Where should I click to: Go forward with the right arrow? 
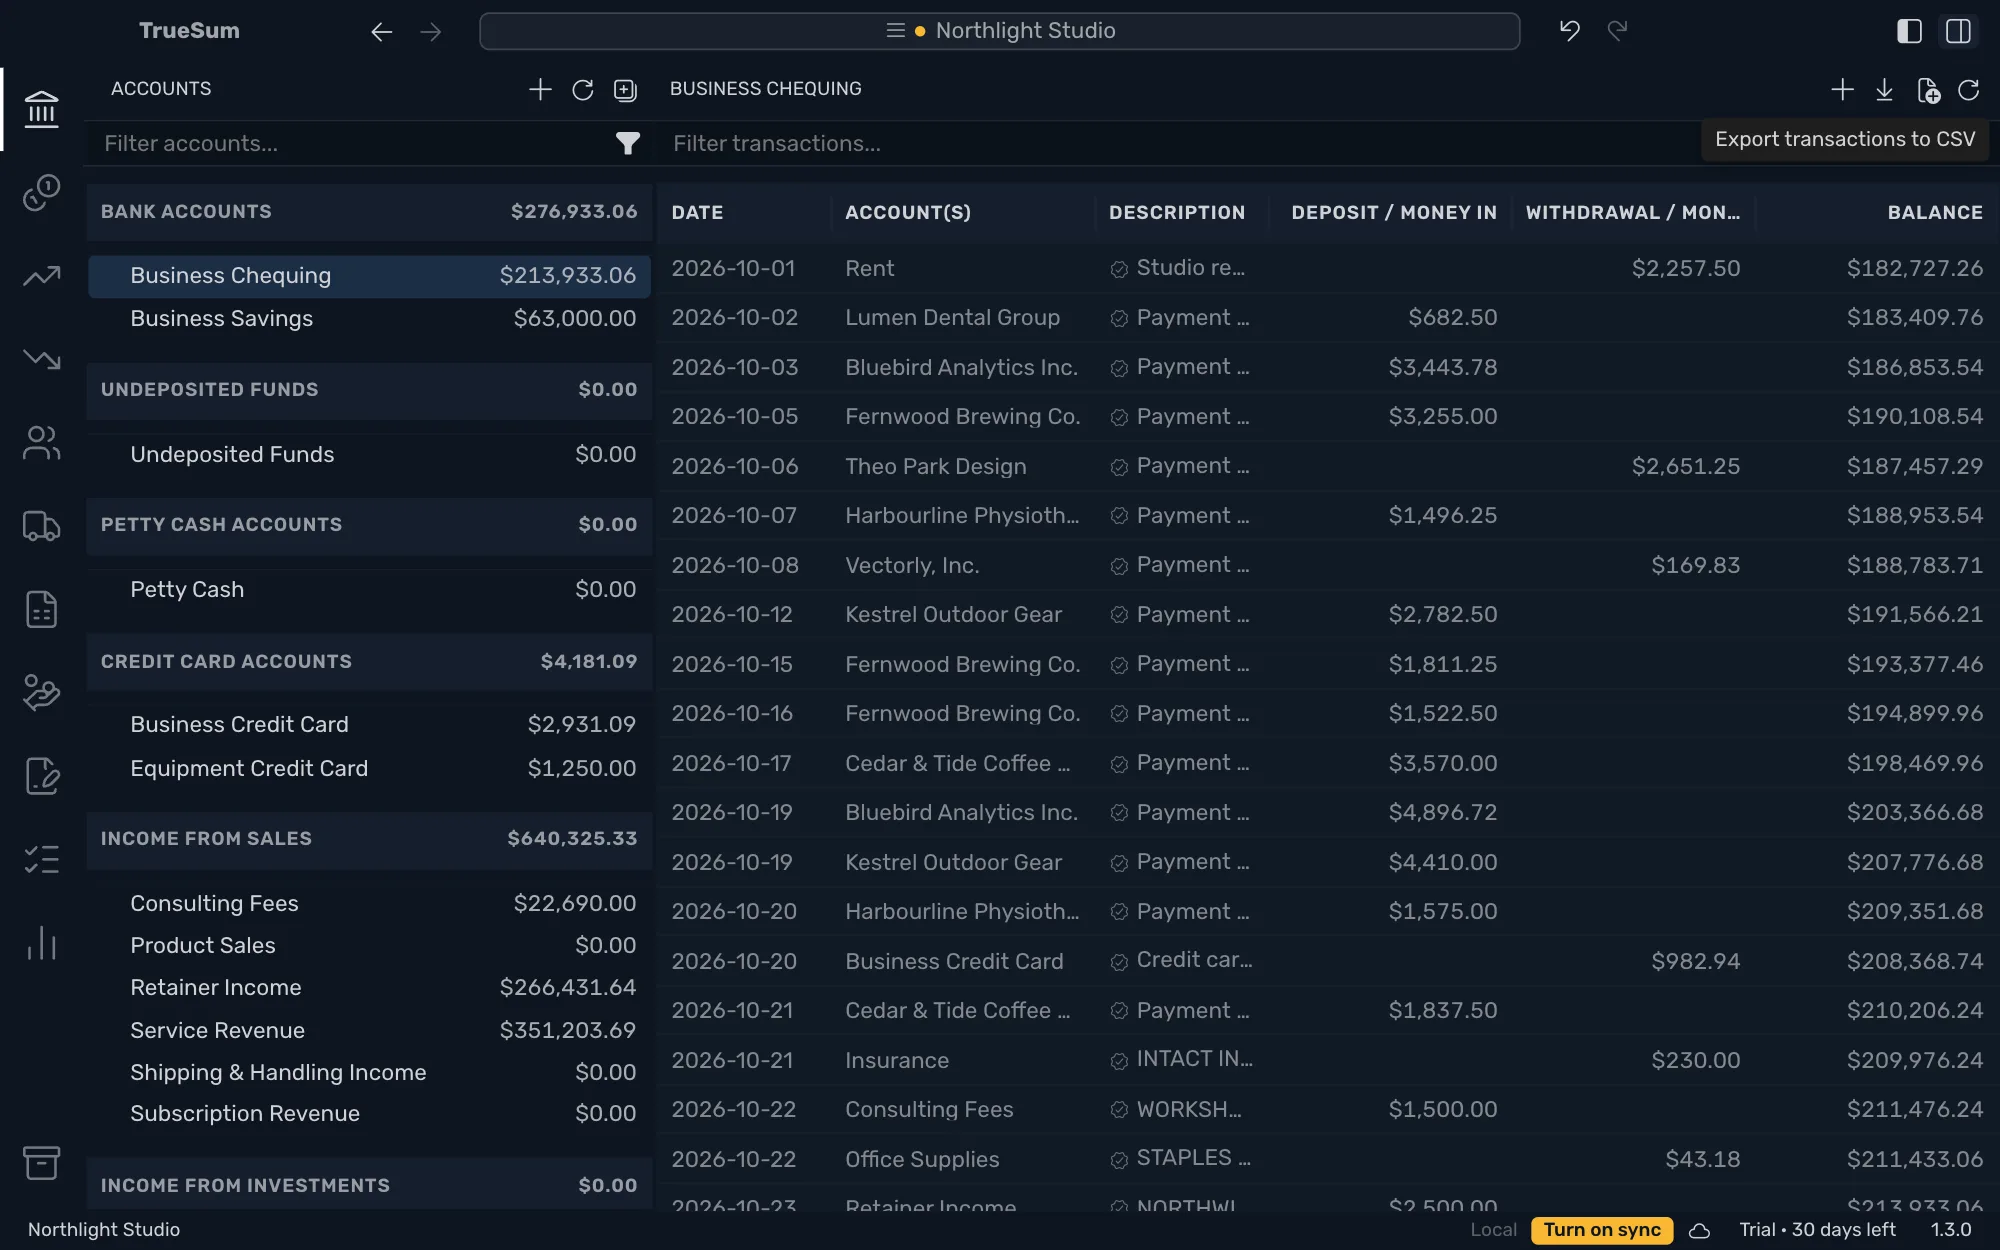coord(431,32)
